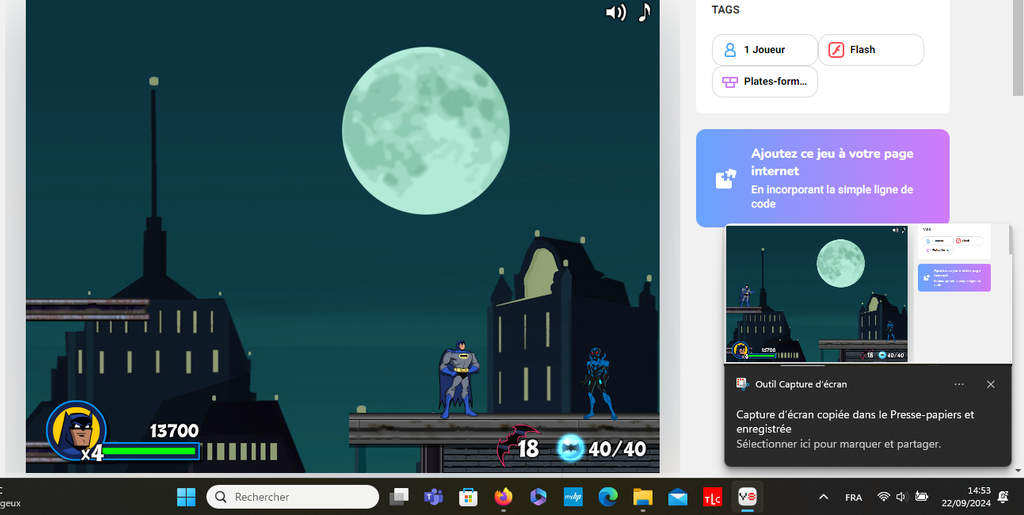
Task: Click the Rechercher taskbar search box
Action: point(292,497)
